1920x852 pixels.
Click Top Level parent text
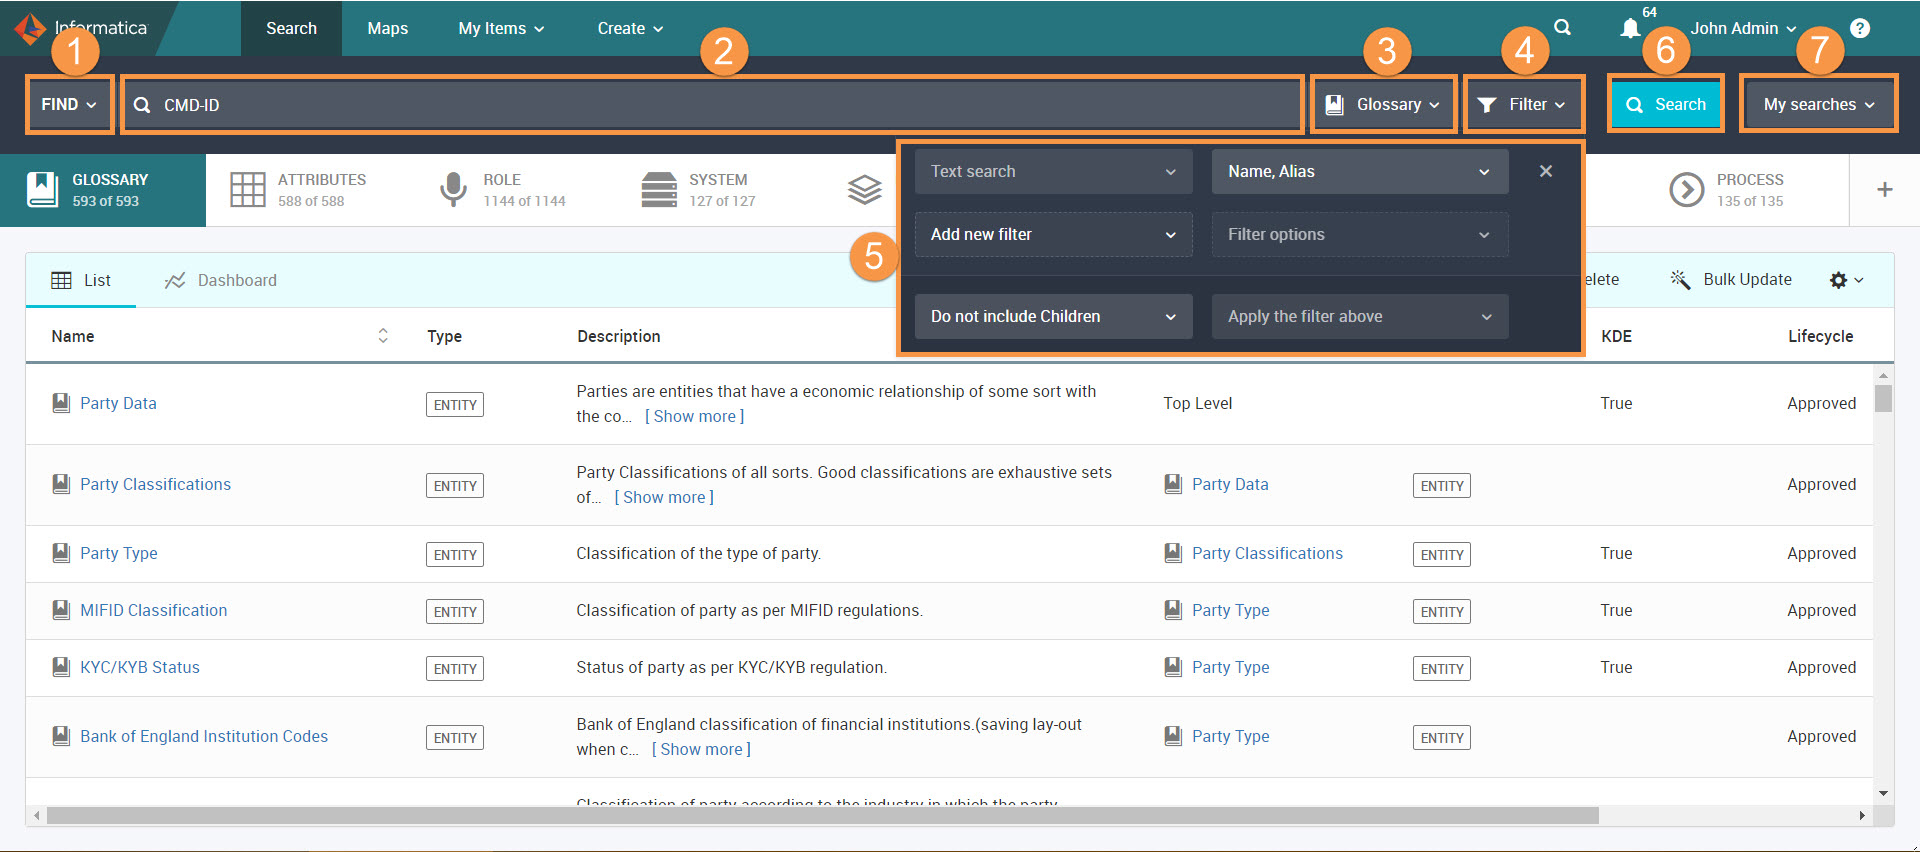click(x=1197, y=403)
